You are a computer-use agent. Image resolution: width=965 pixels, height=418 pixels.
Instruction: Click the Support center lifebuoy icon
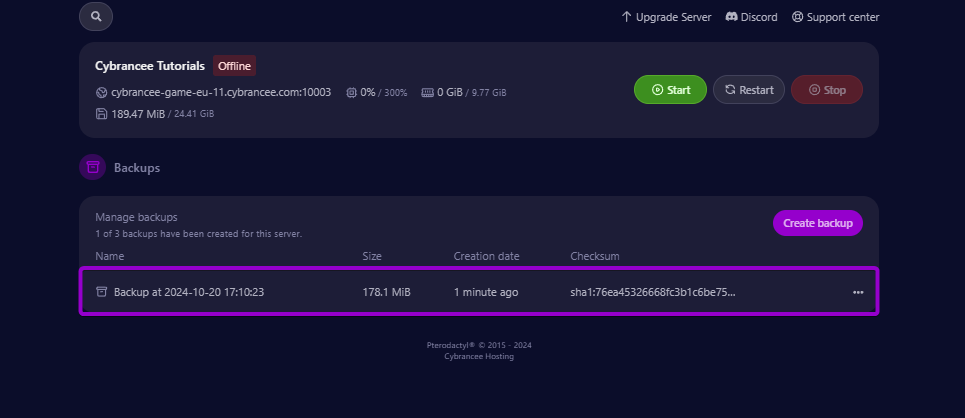pos(798,17)
